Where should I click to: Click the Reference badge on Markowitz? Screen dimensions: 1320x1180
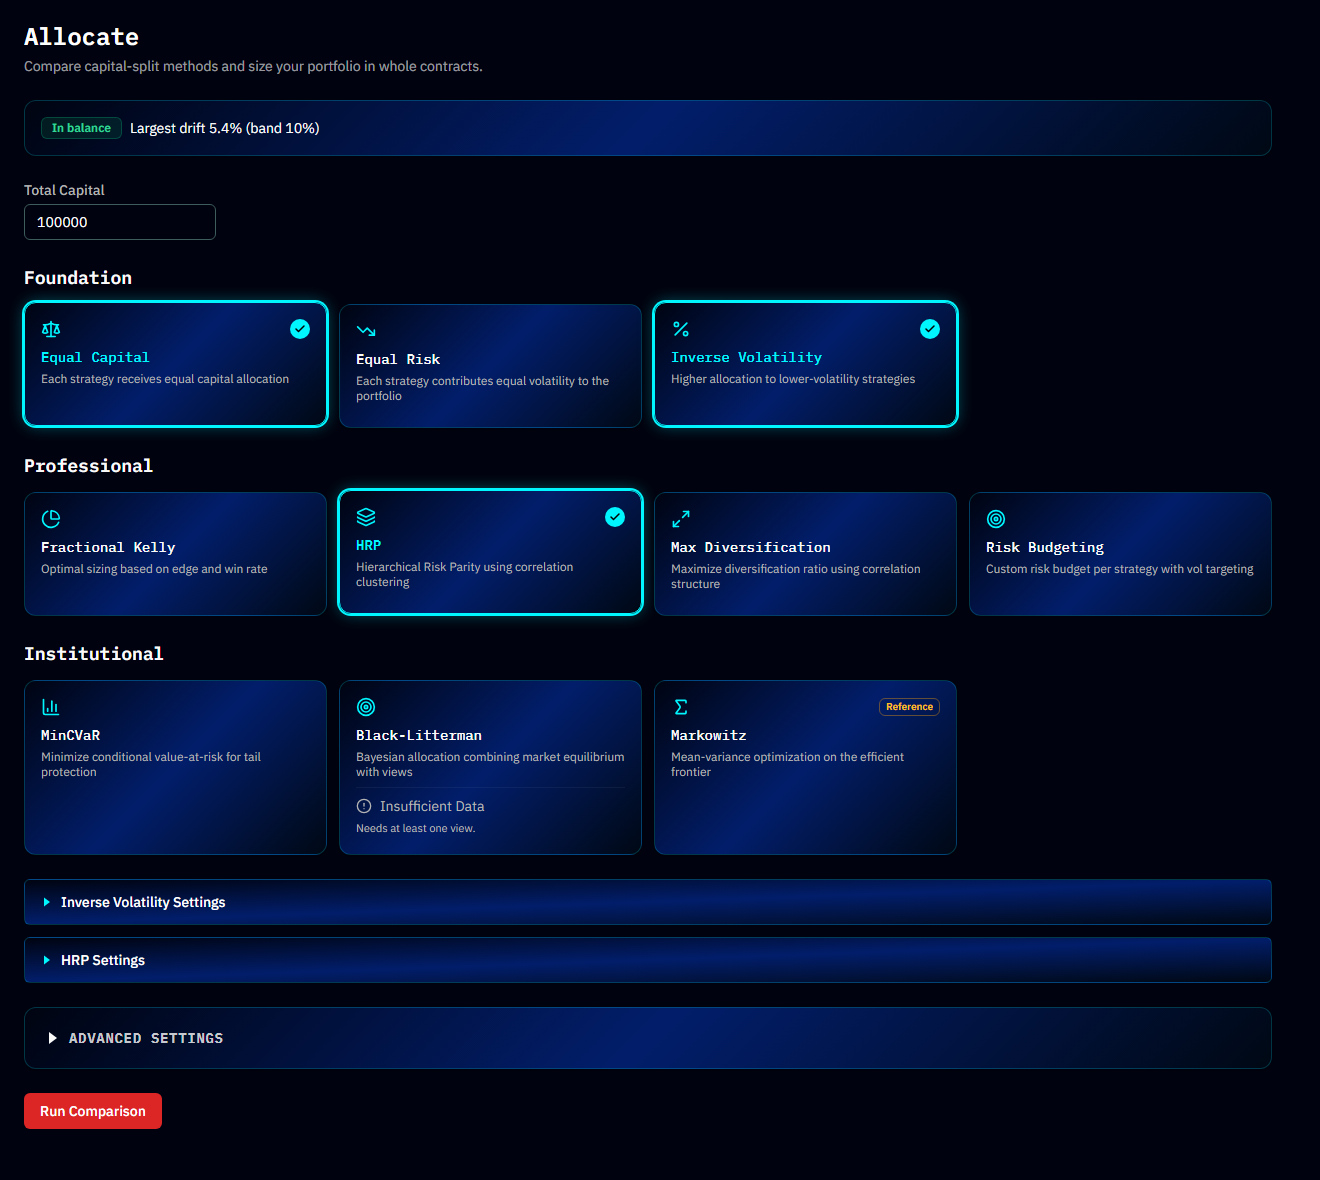coord(909,707)
